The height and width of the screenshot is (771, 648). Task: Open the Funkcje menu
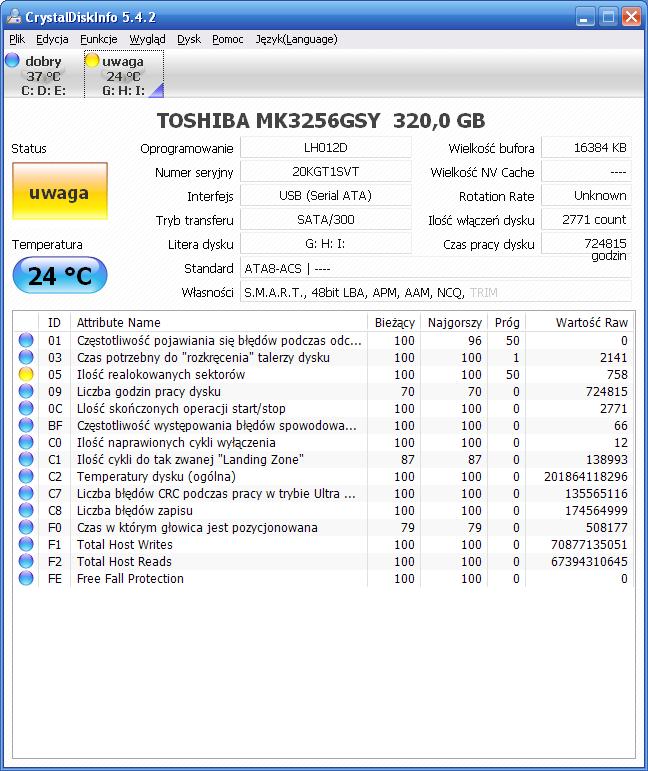pyautogui.click(x=99, y=39)
